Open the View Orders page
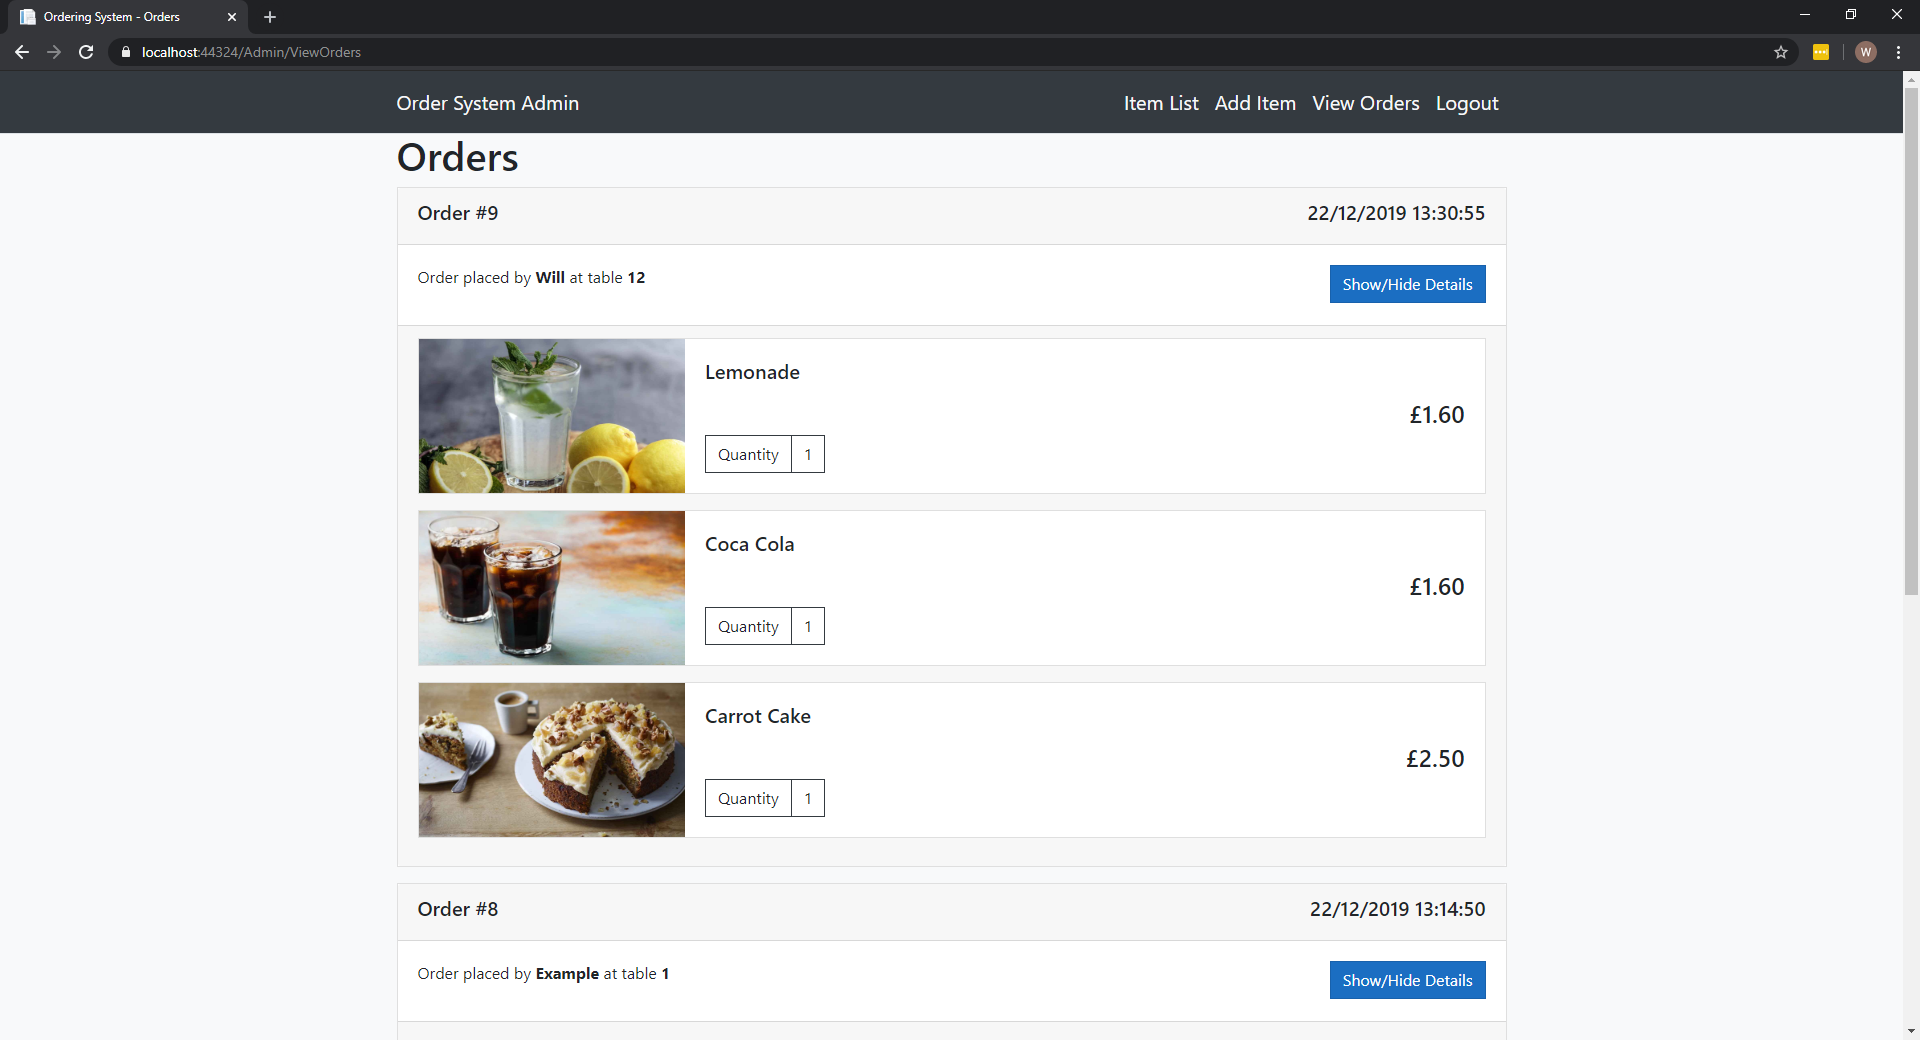This screenshot has width=1920, height=1040. click(x=1366, y=103)
